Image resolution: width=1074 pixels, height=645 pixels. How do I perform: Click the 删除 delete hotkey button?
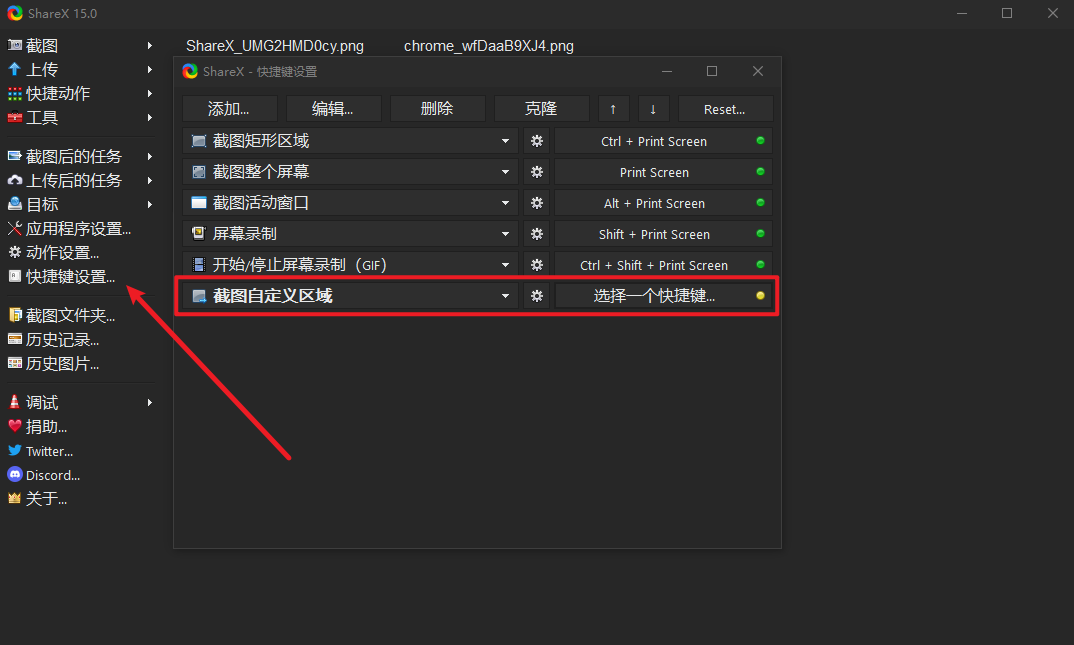[x=438, y=109]
